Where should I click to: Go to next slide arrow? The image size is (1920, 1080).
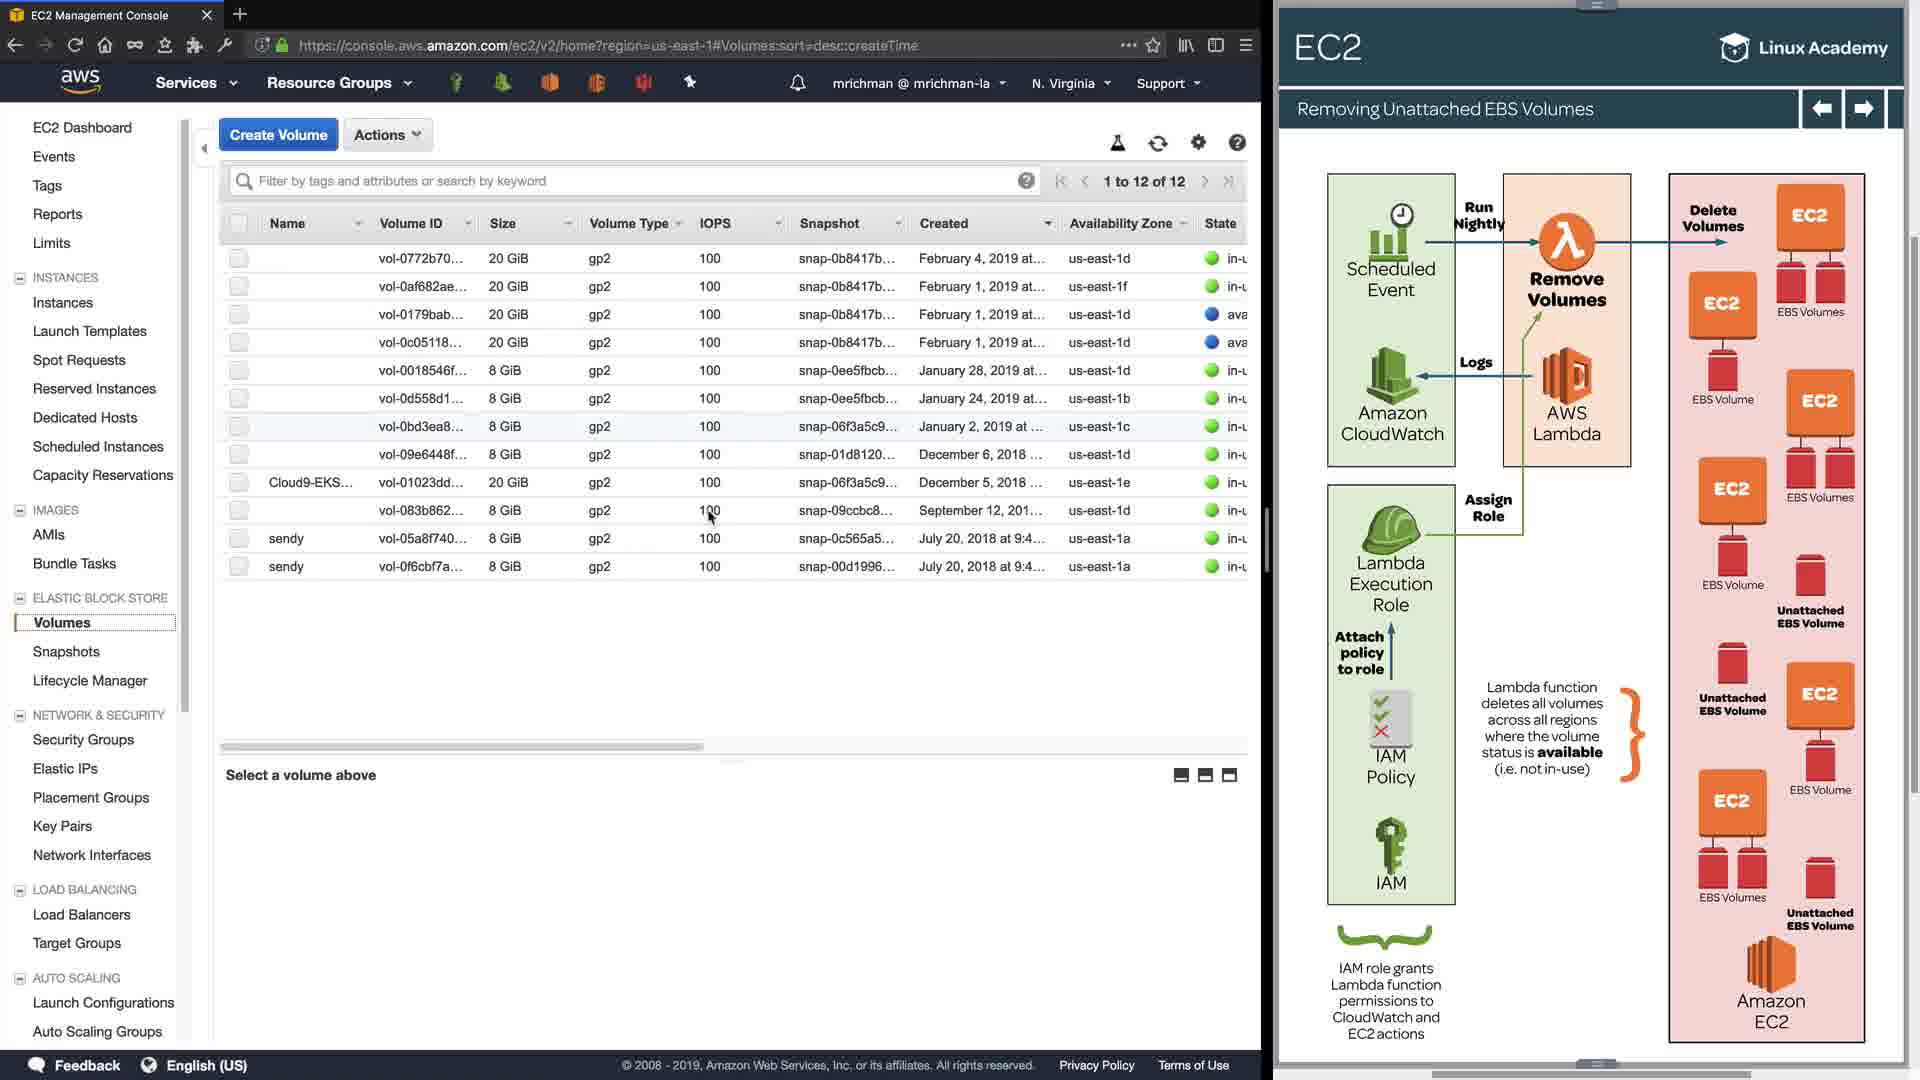tap(1863, 108)
